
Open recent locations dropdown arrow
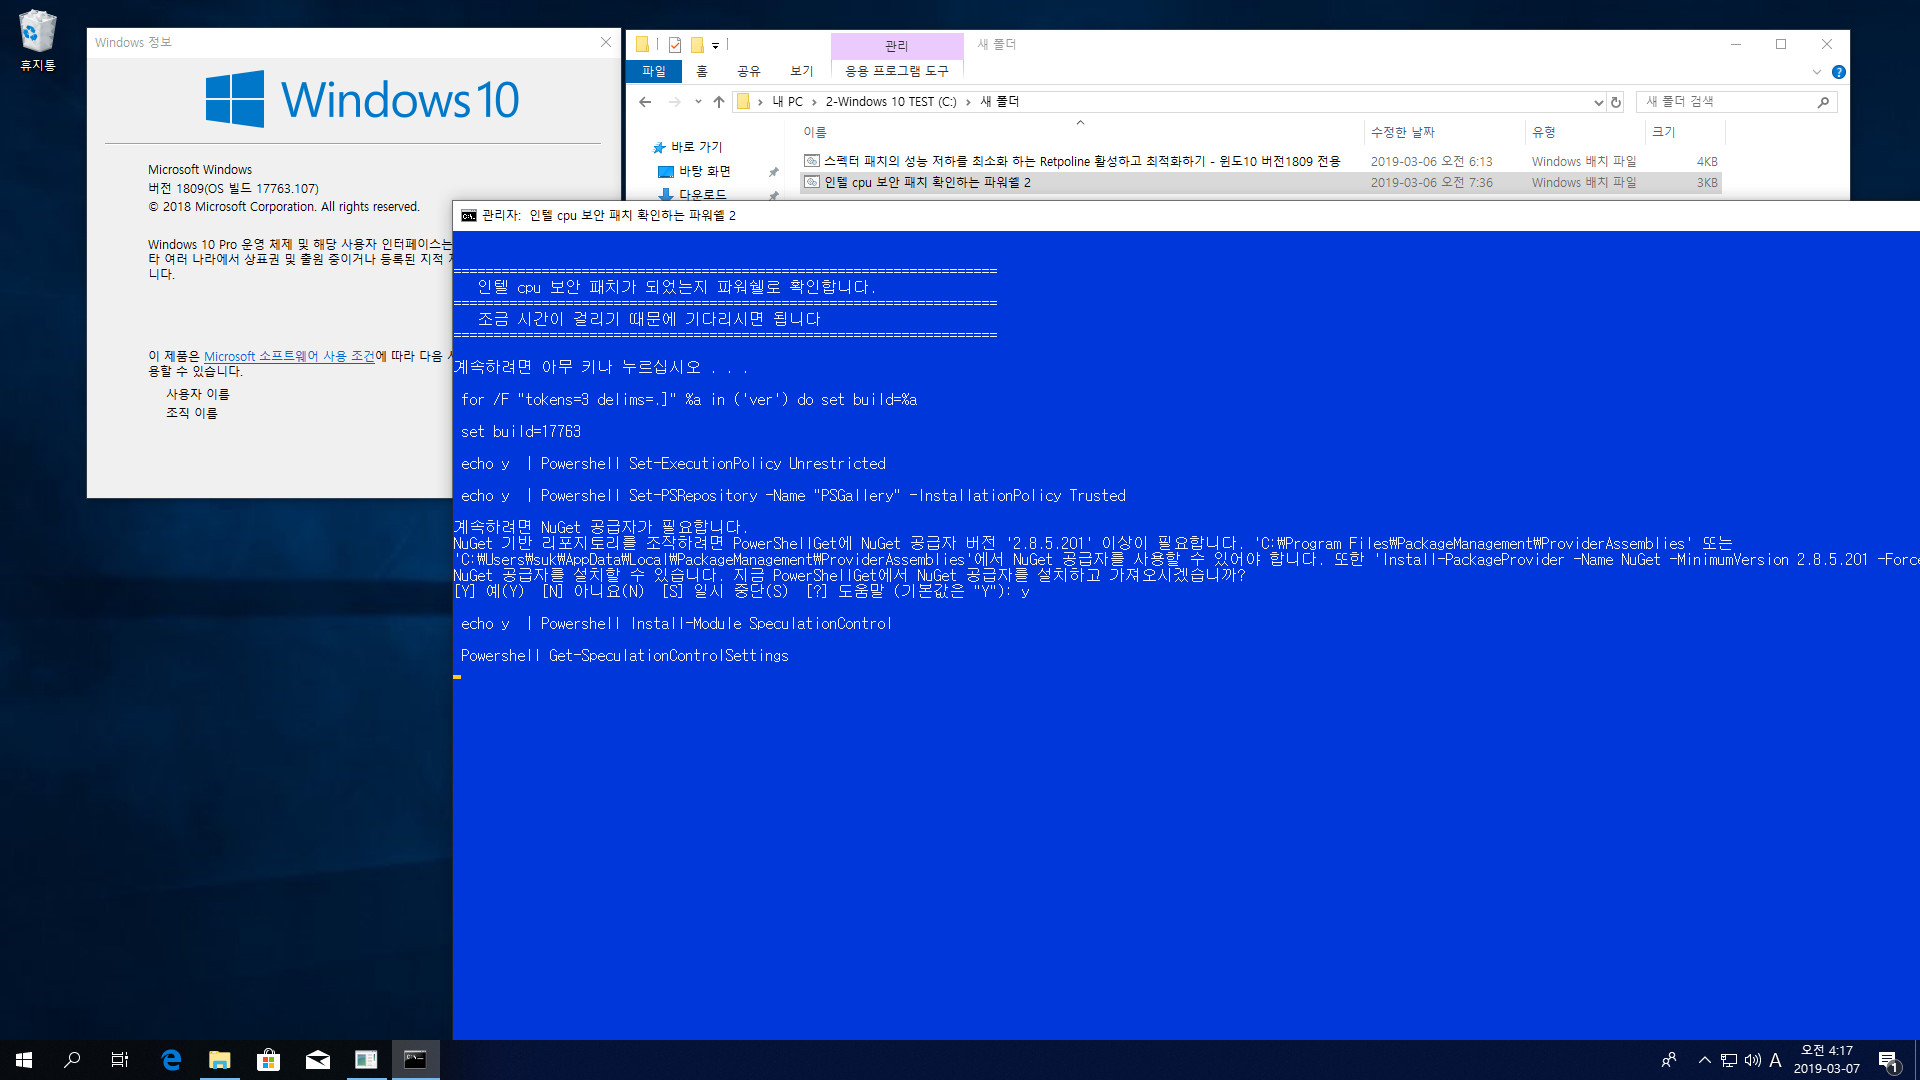pos(698,102)
